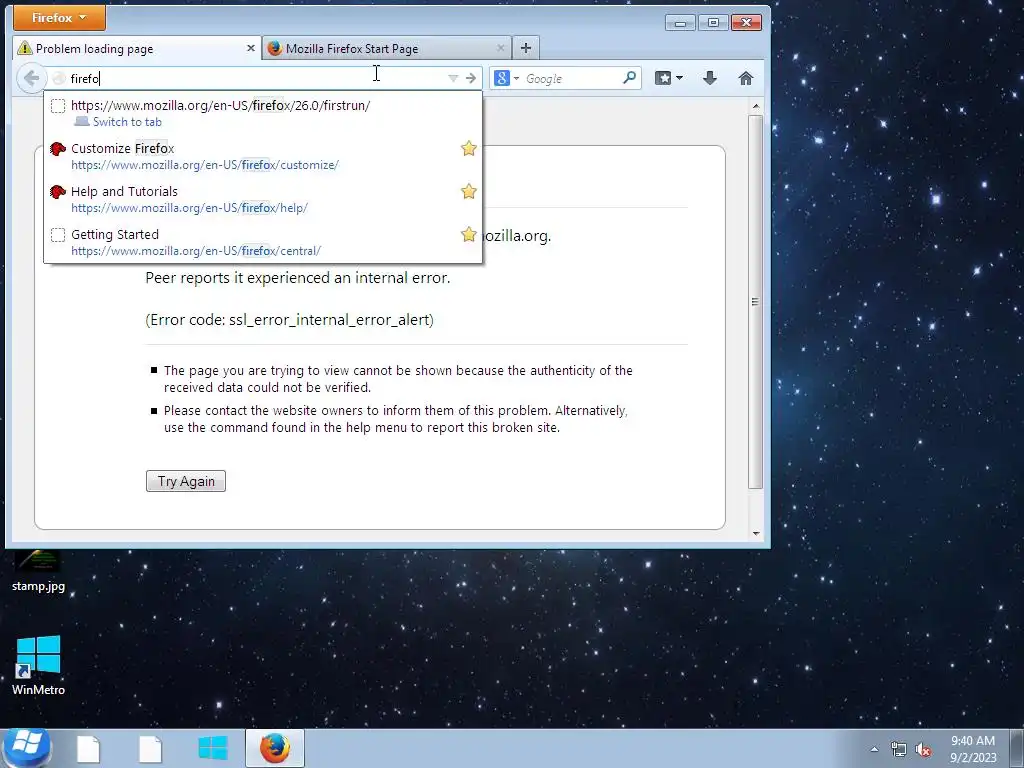Click the back navigation arrow
The height and width of the screenshot is (768, 1024).
coord(31,78)
